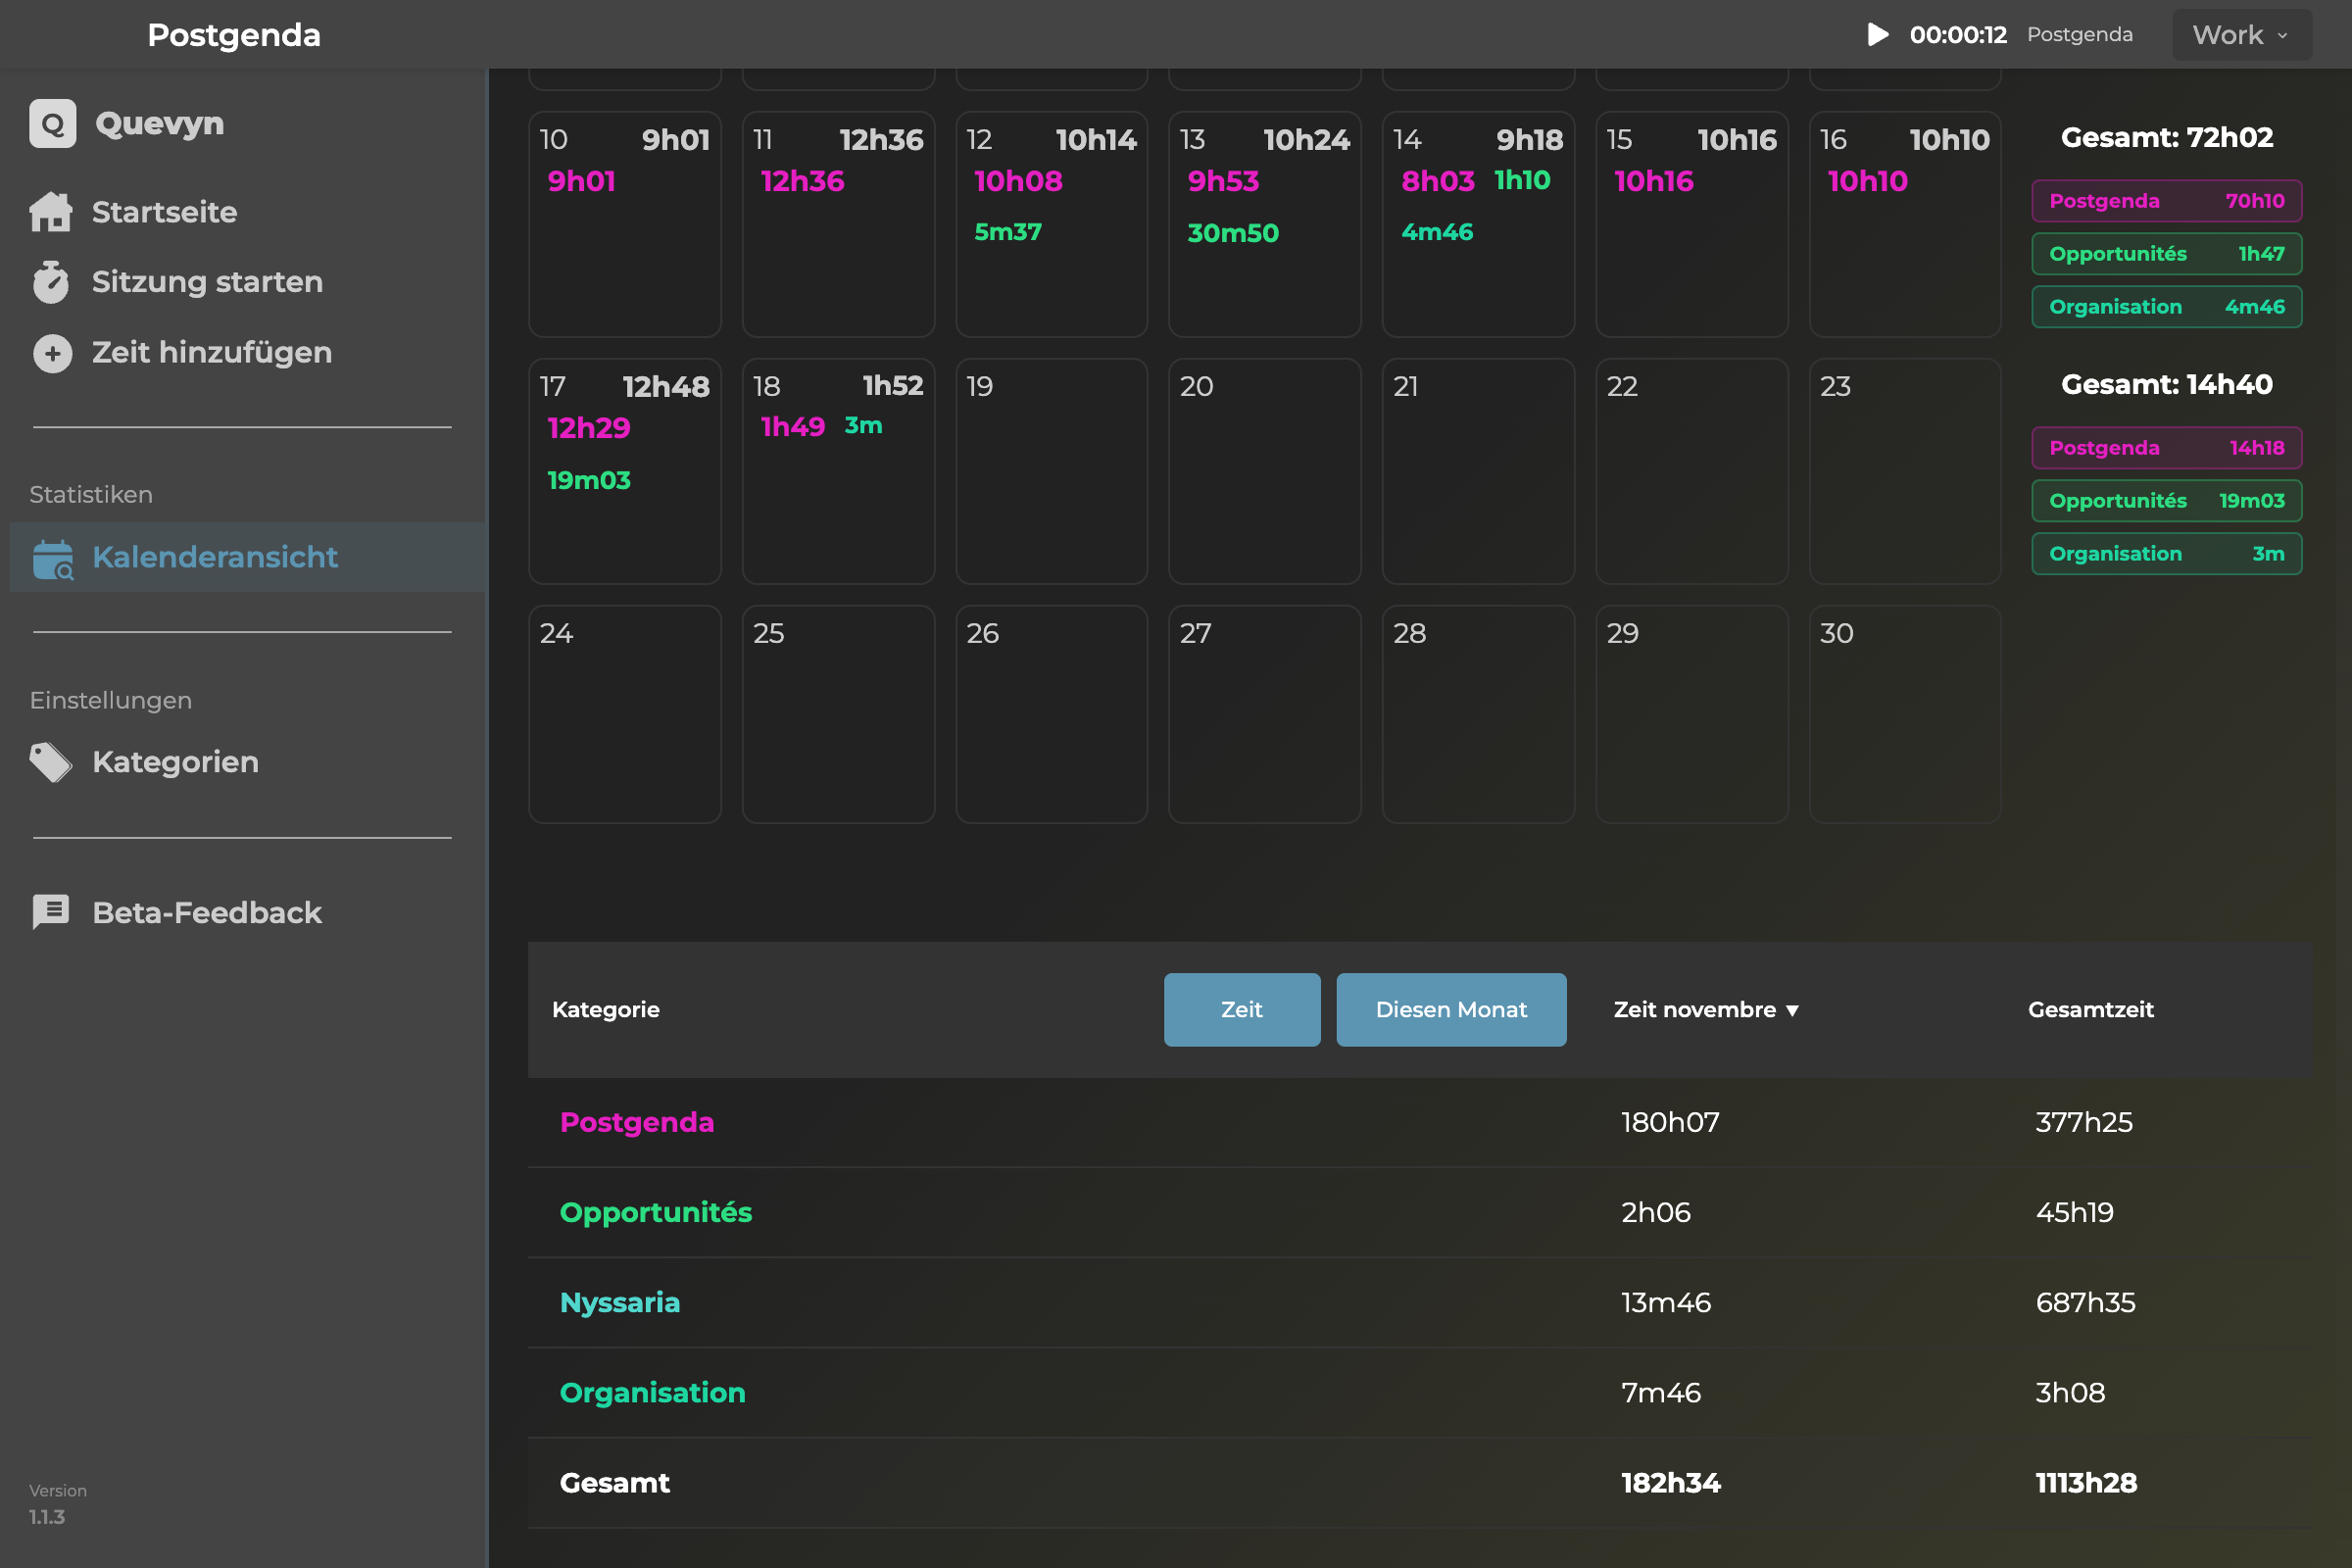Click the Kalenderansicht calendar icon

53,558
